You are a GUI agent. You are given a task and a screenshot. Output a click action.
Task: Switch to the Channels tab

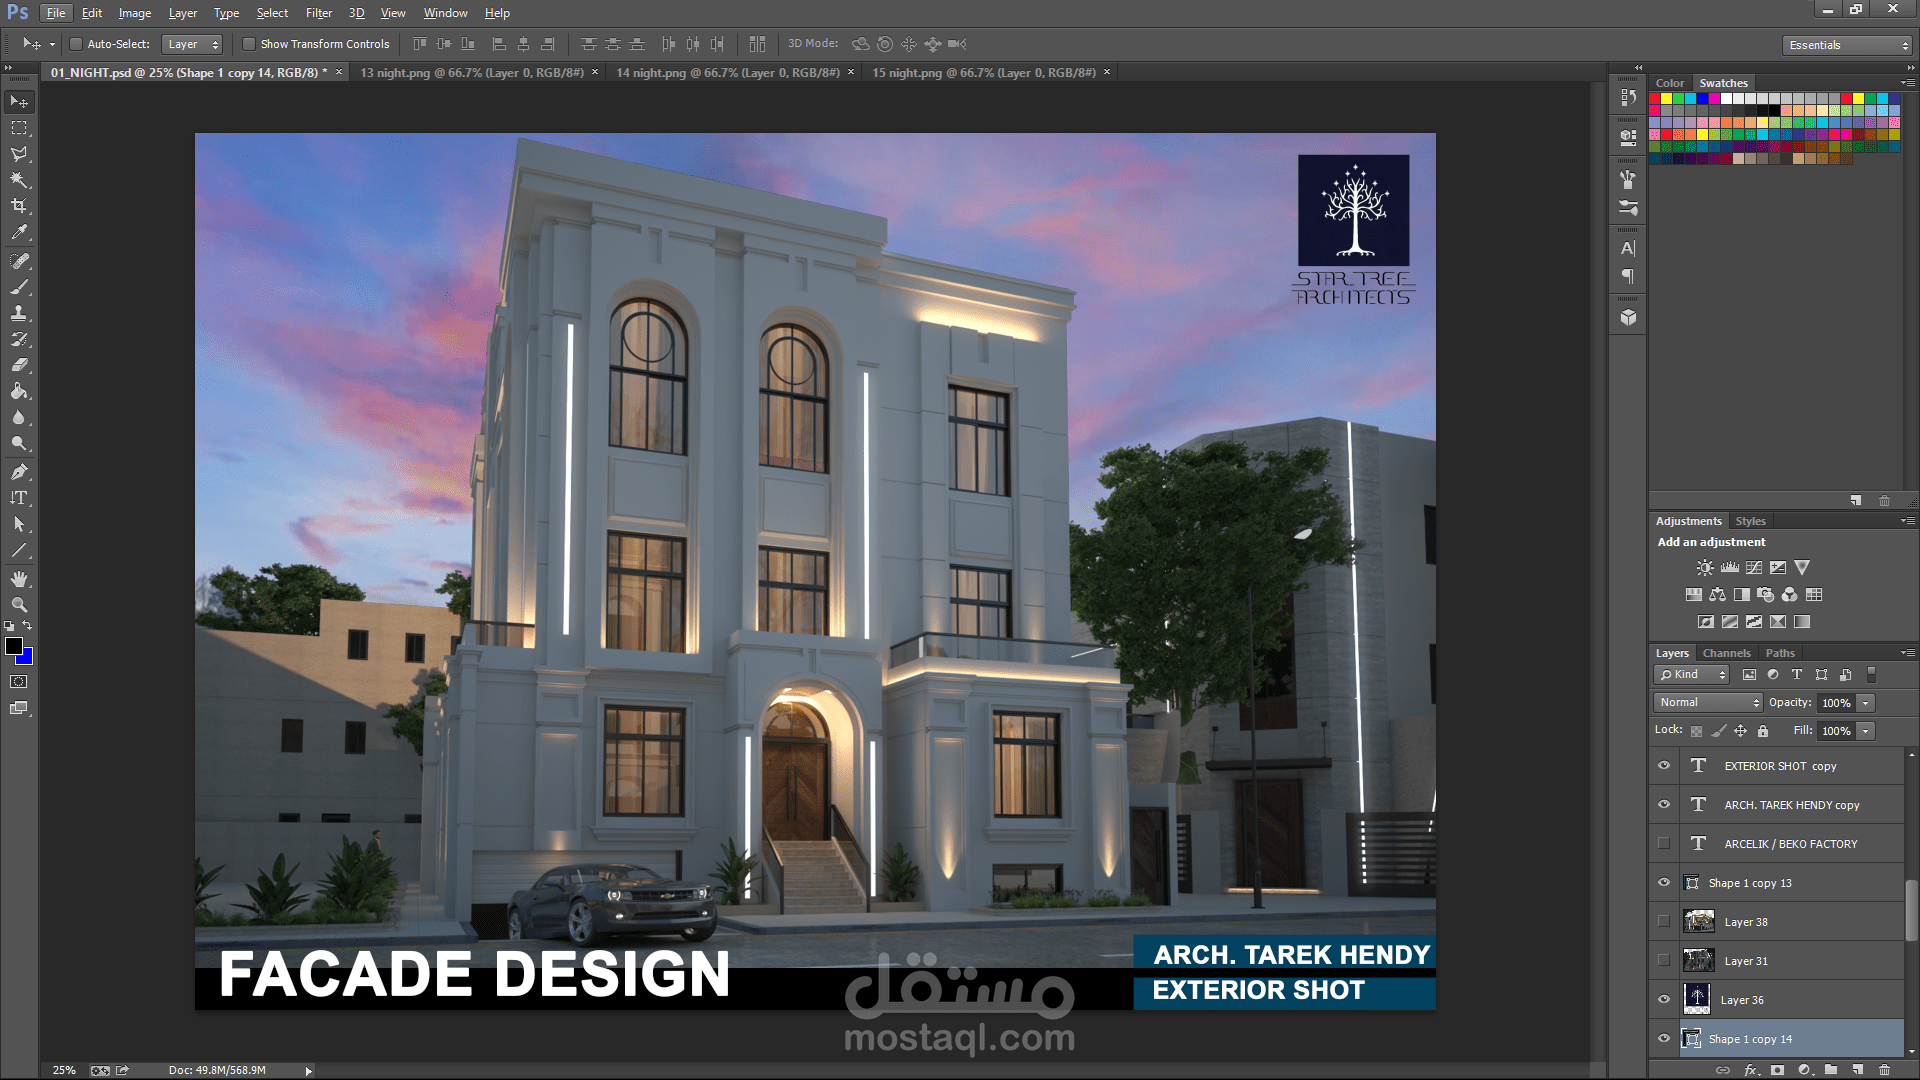coord(1726,653)
